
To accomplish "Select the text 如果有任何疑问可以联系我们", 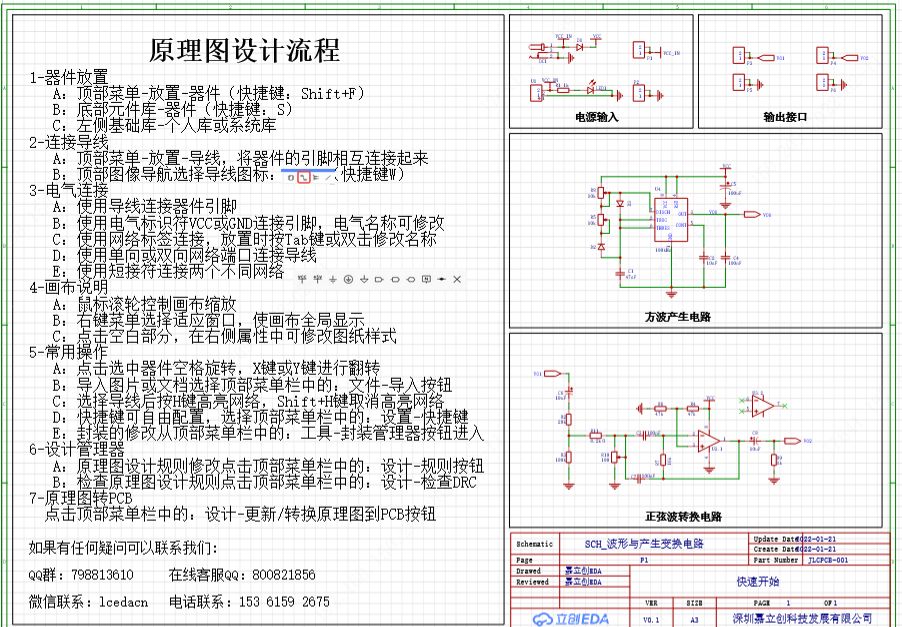I will point(123,548).
